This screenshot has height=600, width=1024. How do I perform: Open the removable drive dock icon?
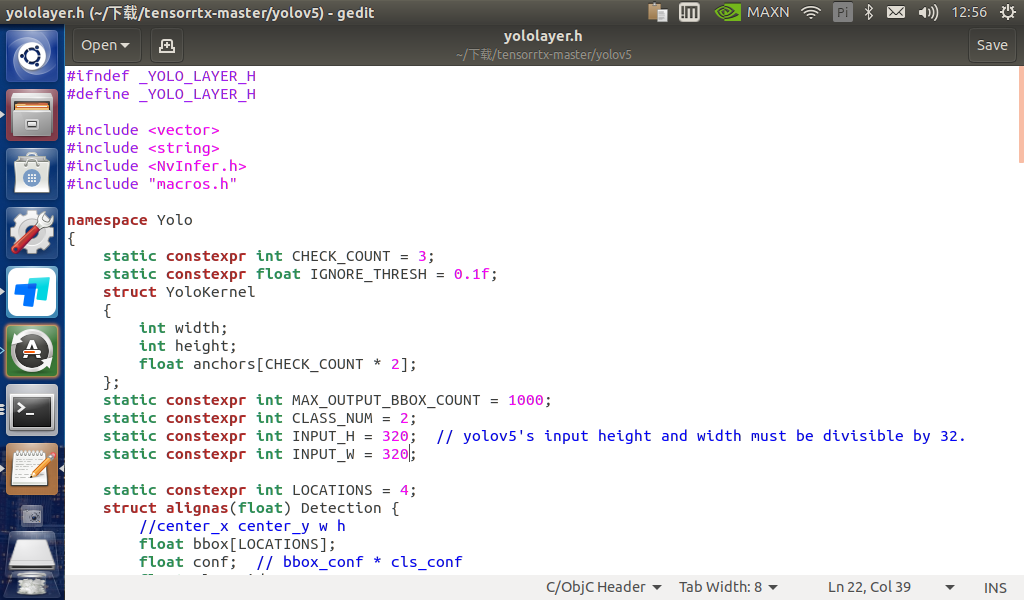click(x=32, y=552)
